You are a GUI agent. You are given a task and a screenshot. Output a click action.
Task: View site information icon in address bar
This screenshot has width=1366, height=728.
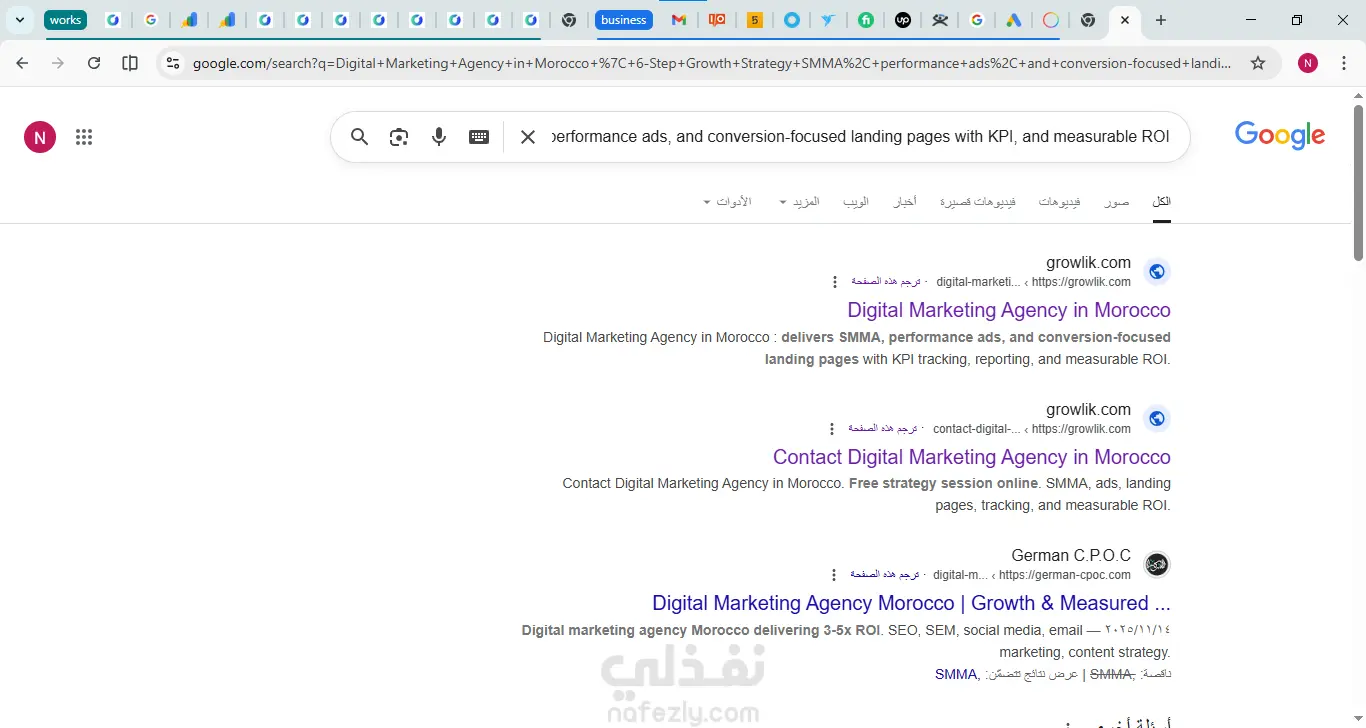coord(173,63)
